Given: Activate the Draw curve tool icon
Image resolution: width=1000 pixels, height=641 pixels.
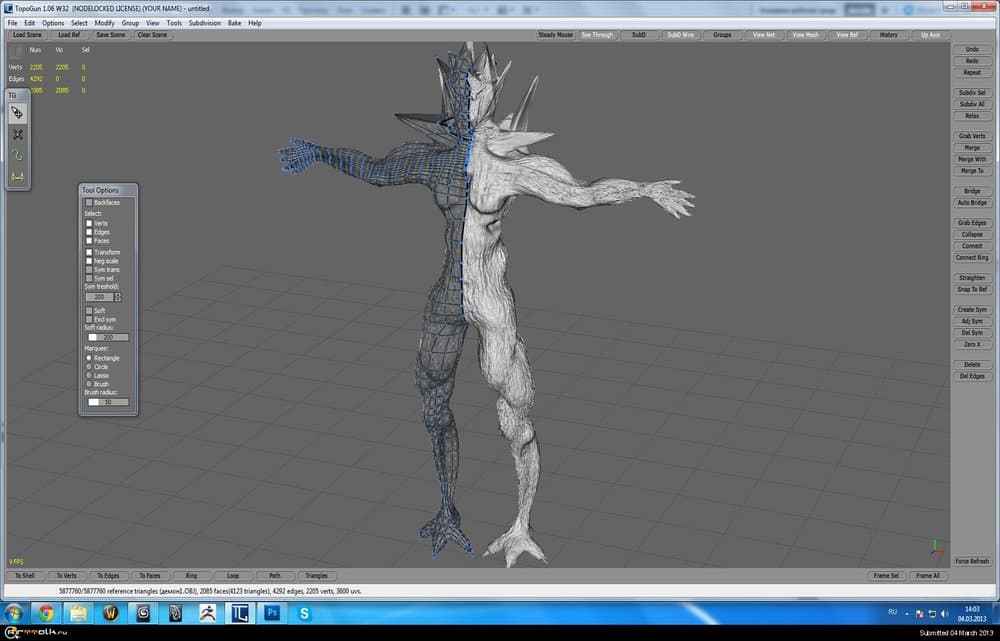Looking at the screenshot, I should click(18, 155).
